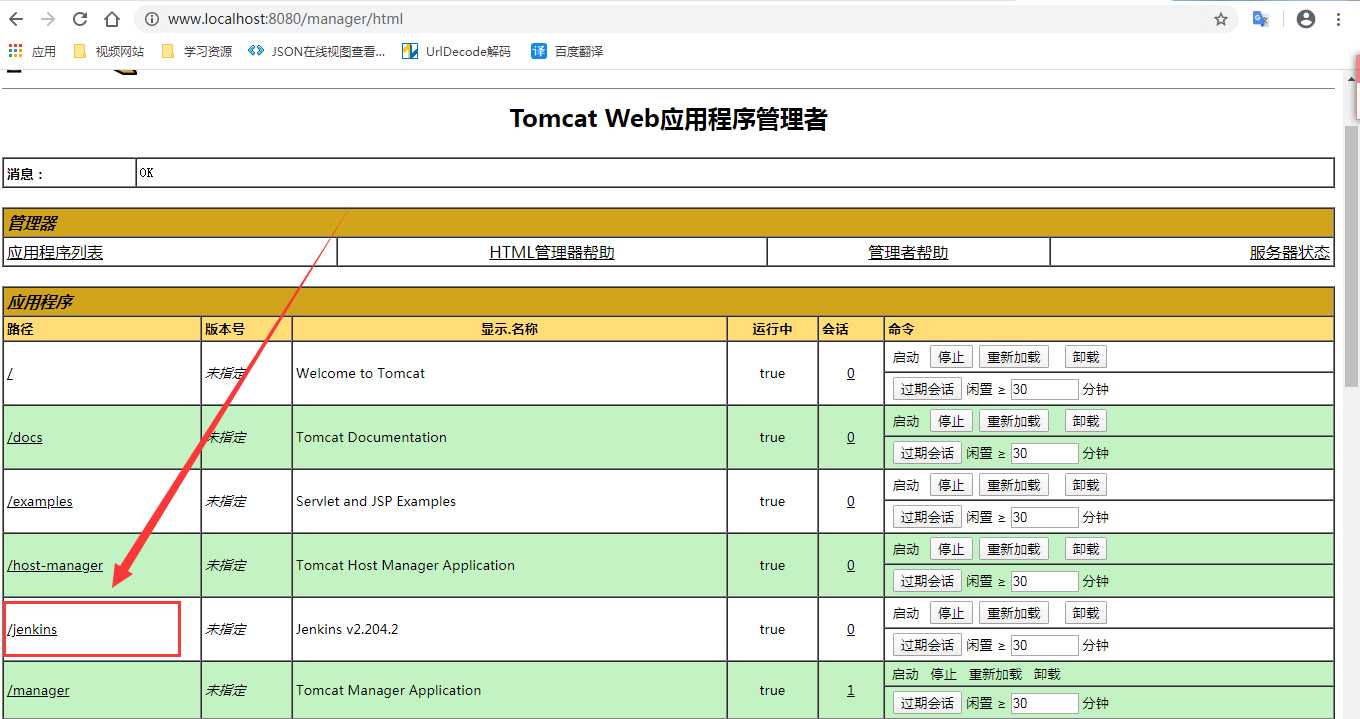Open the UrlDecode解码 bookmark
The width and height of the screenshot is (1360, 719).
click(456, 51)
